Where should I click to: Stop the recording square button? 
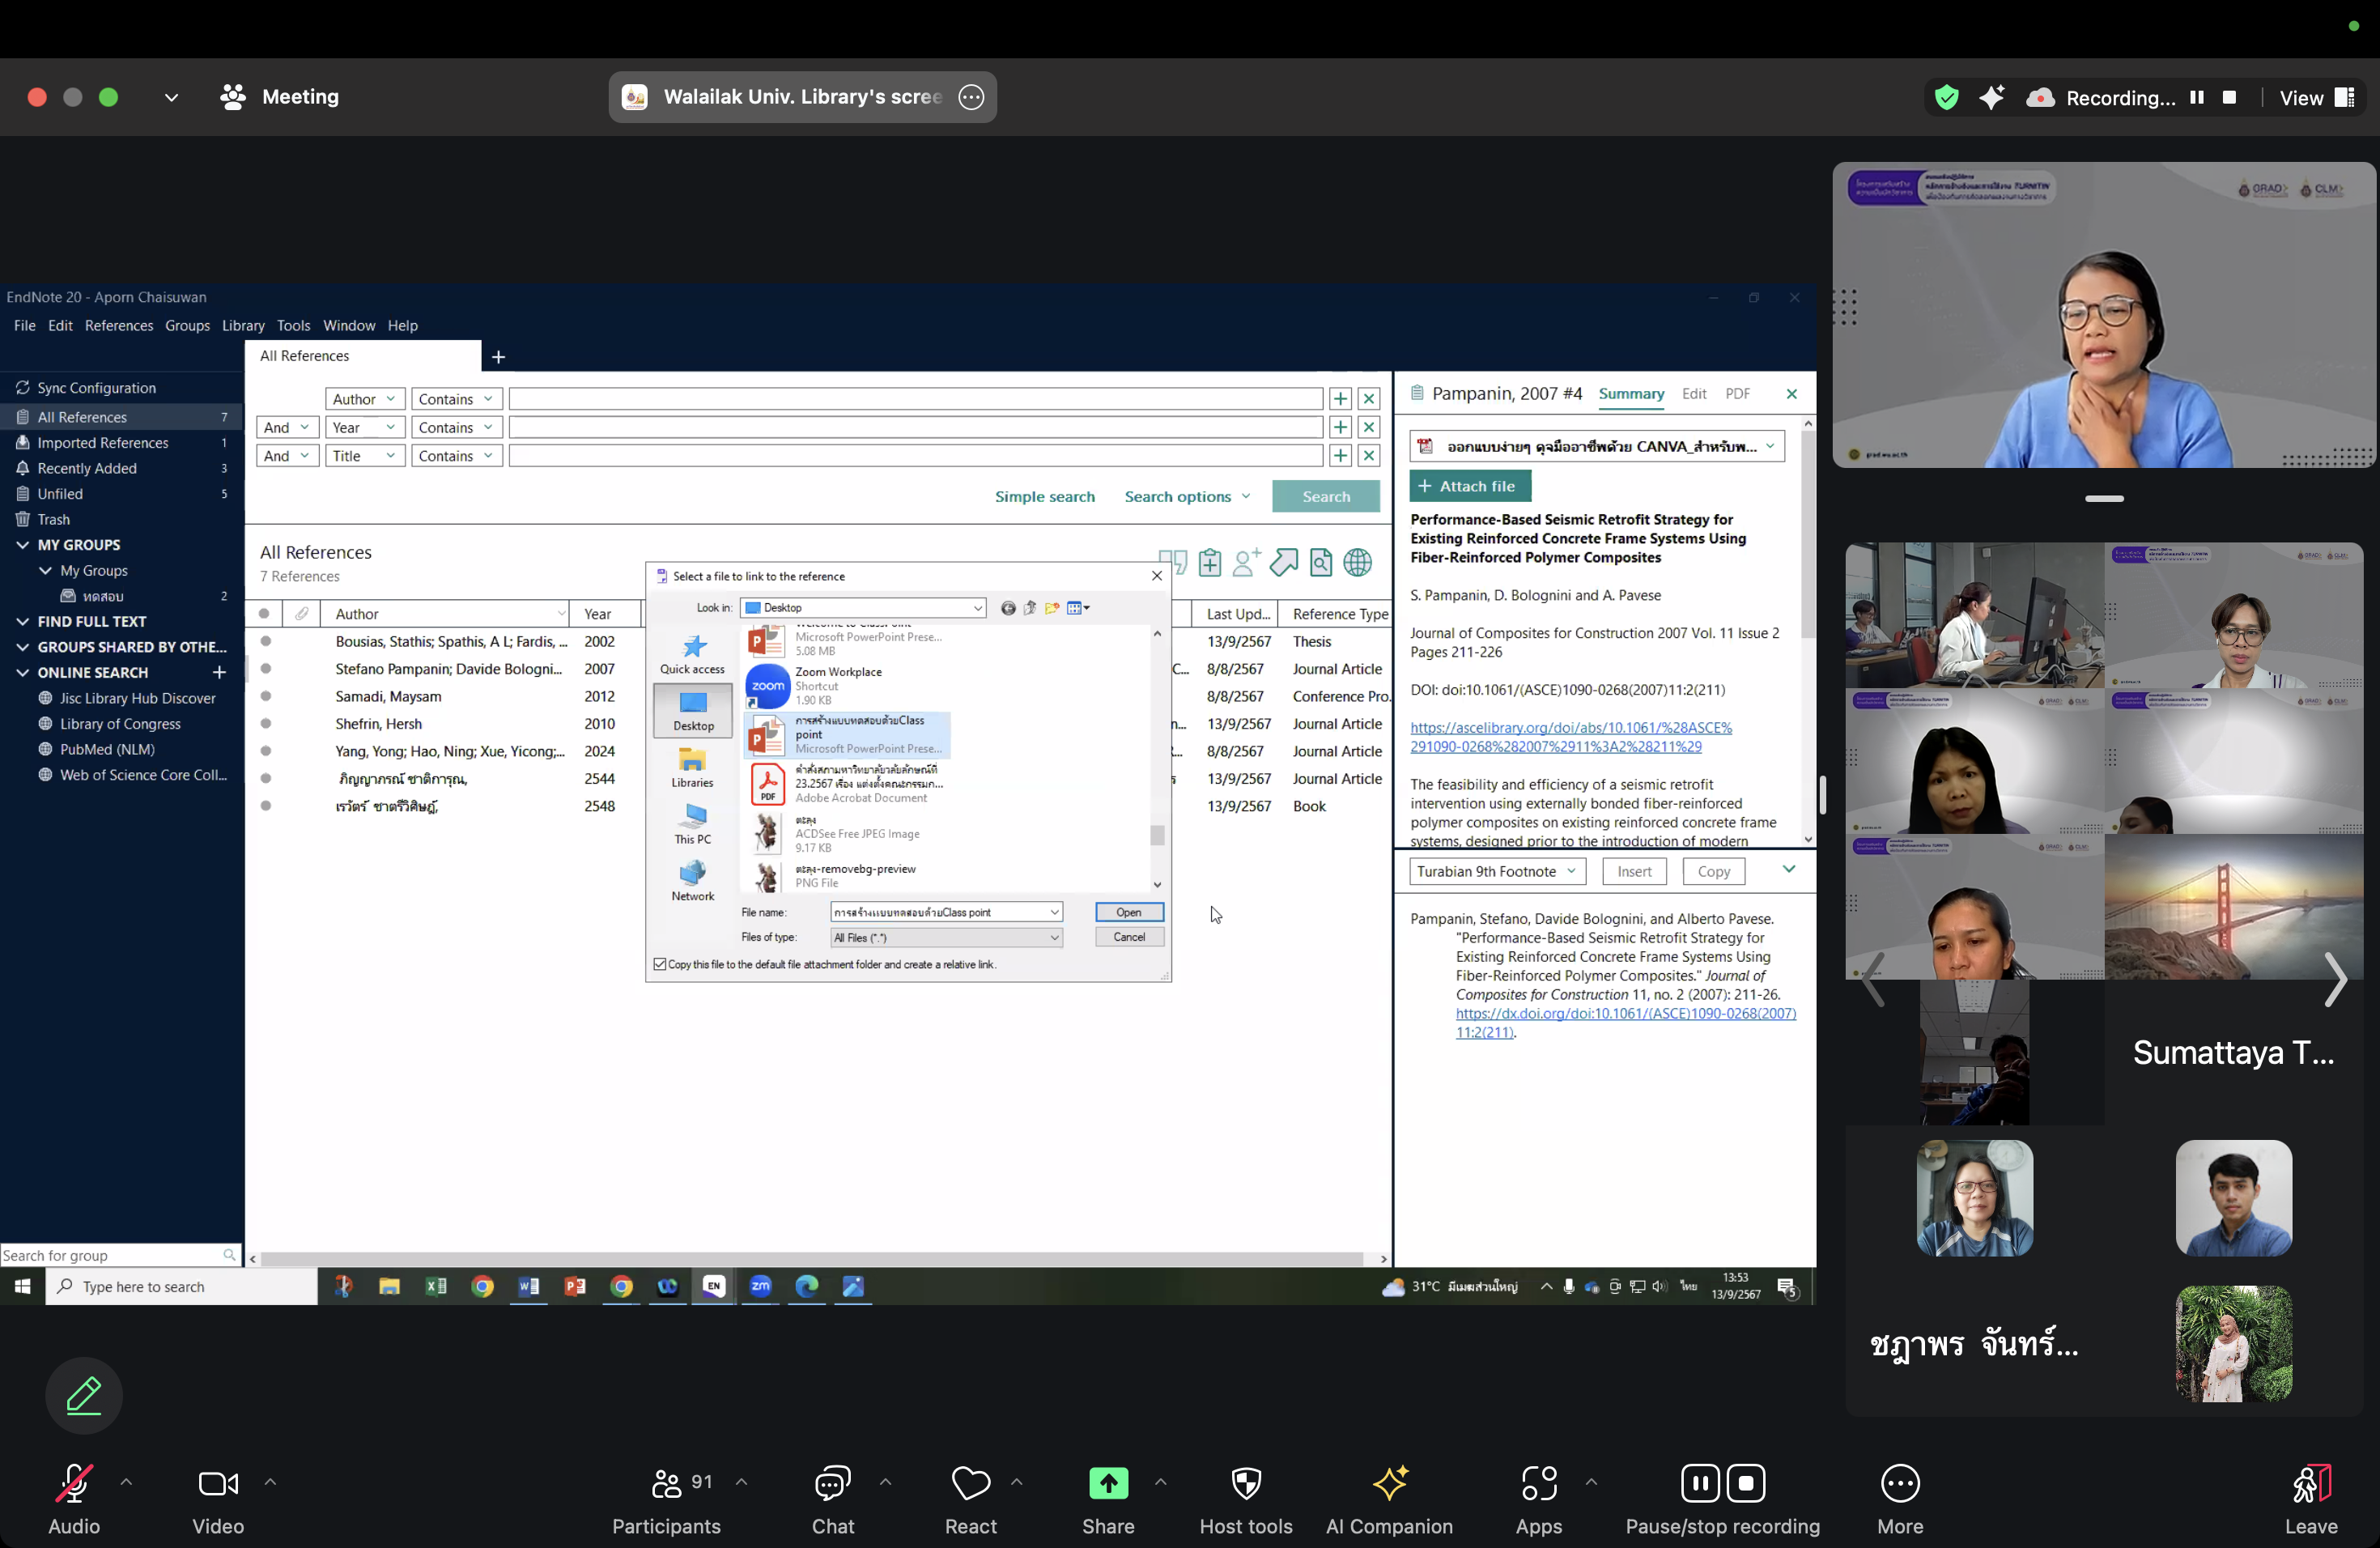[2229, 97]
